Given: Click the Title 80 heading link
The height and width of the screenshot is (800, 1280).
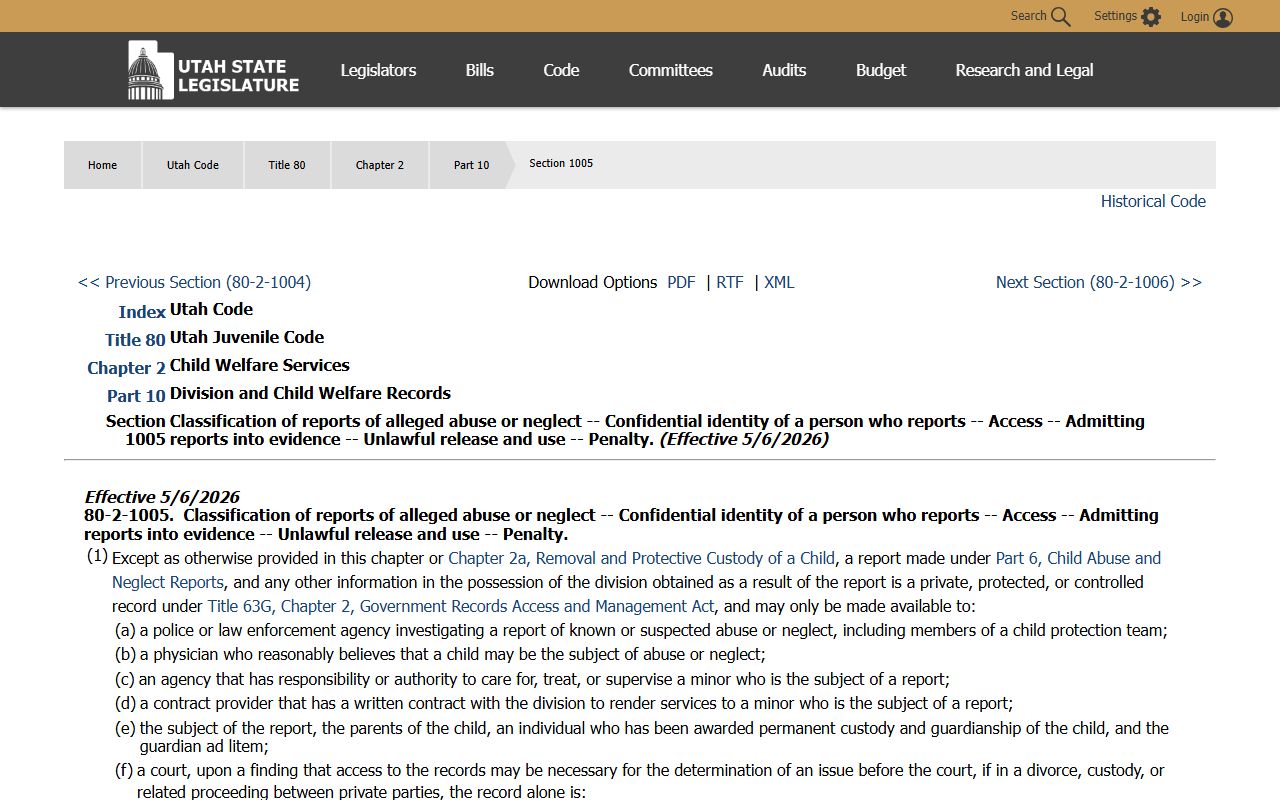Looking at the screenshot, I should pos(135,340).
